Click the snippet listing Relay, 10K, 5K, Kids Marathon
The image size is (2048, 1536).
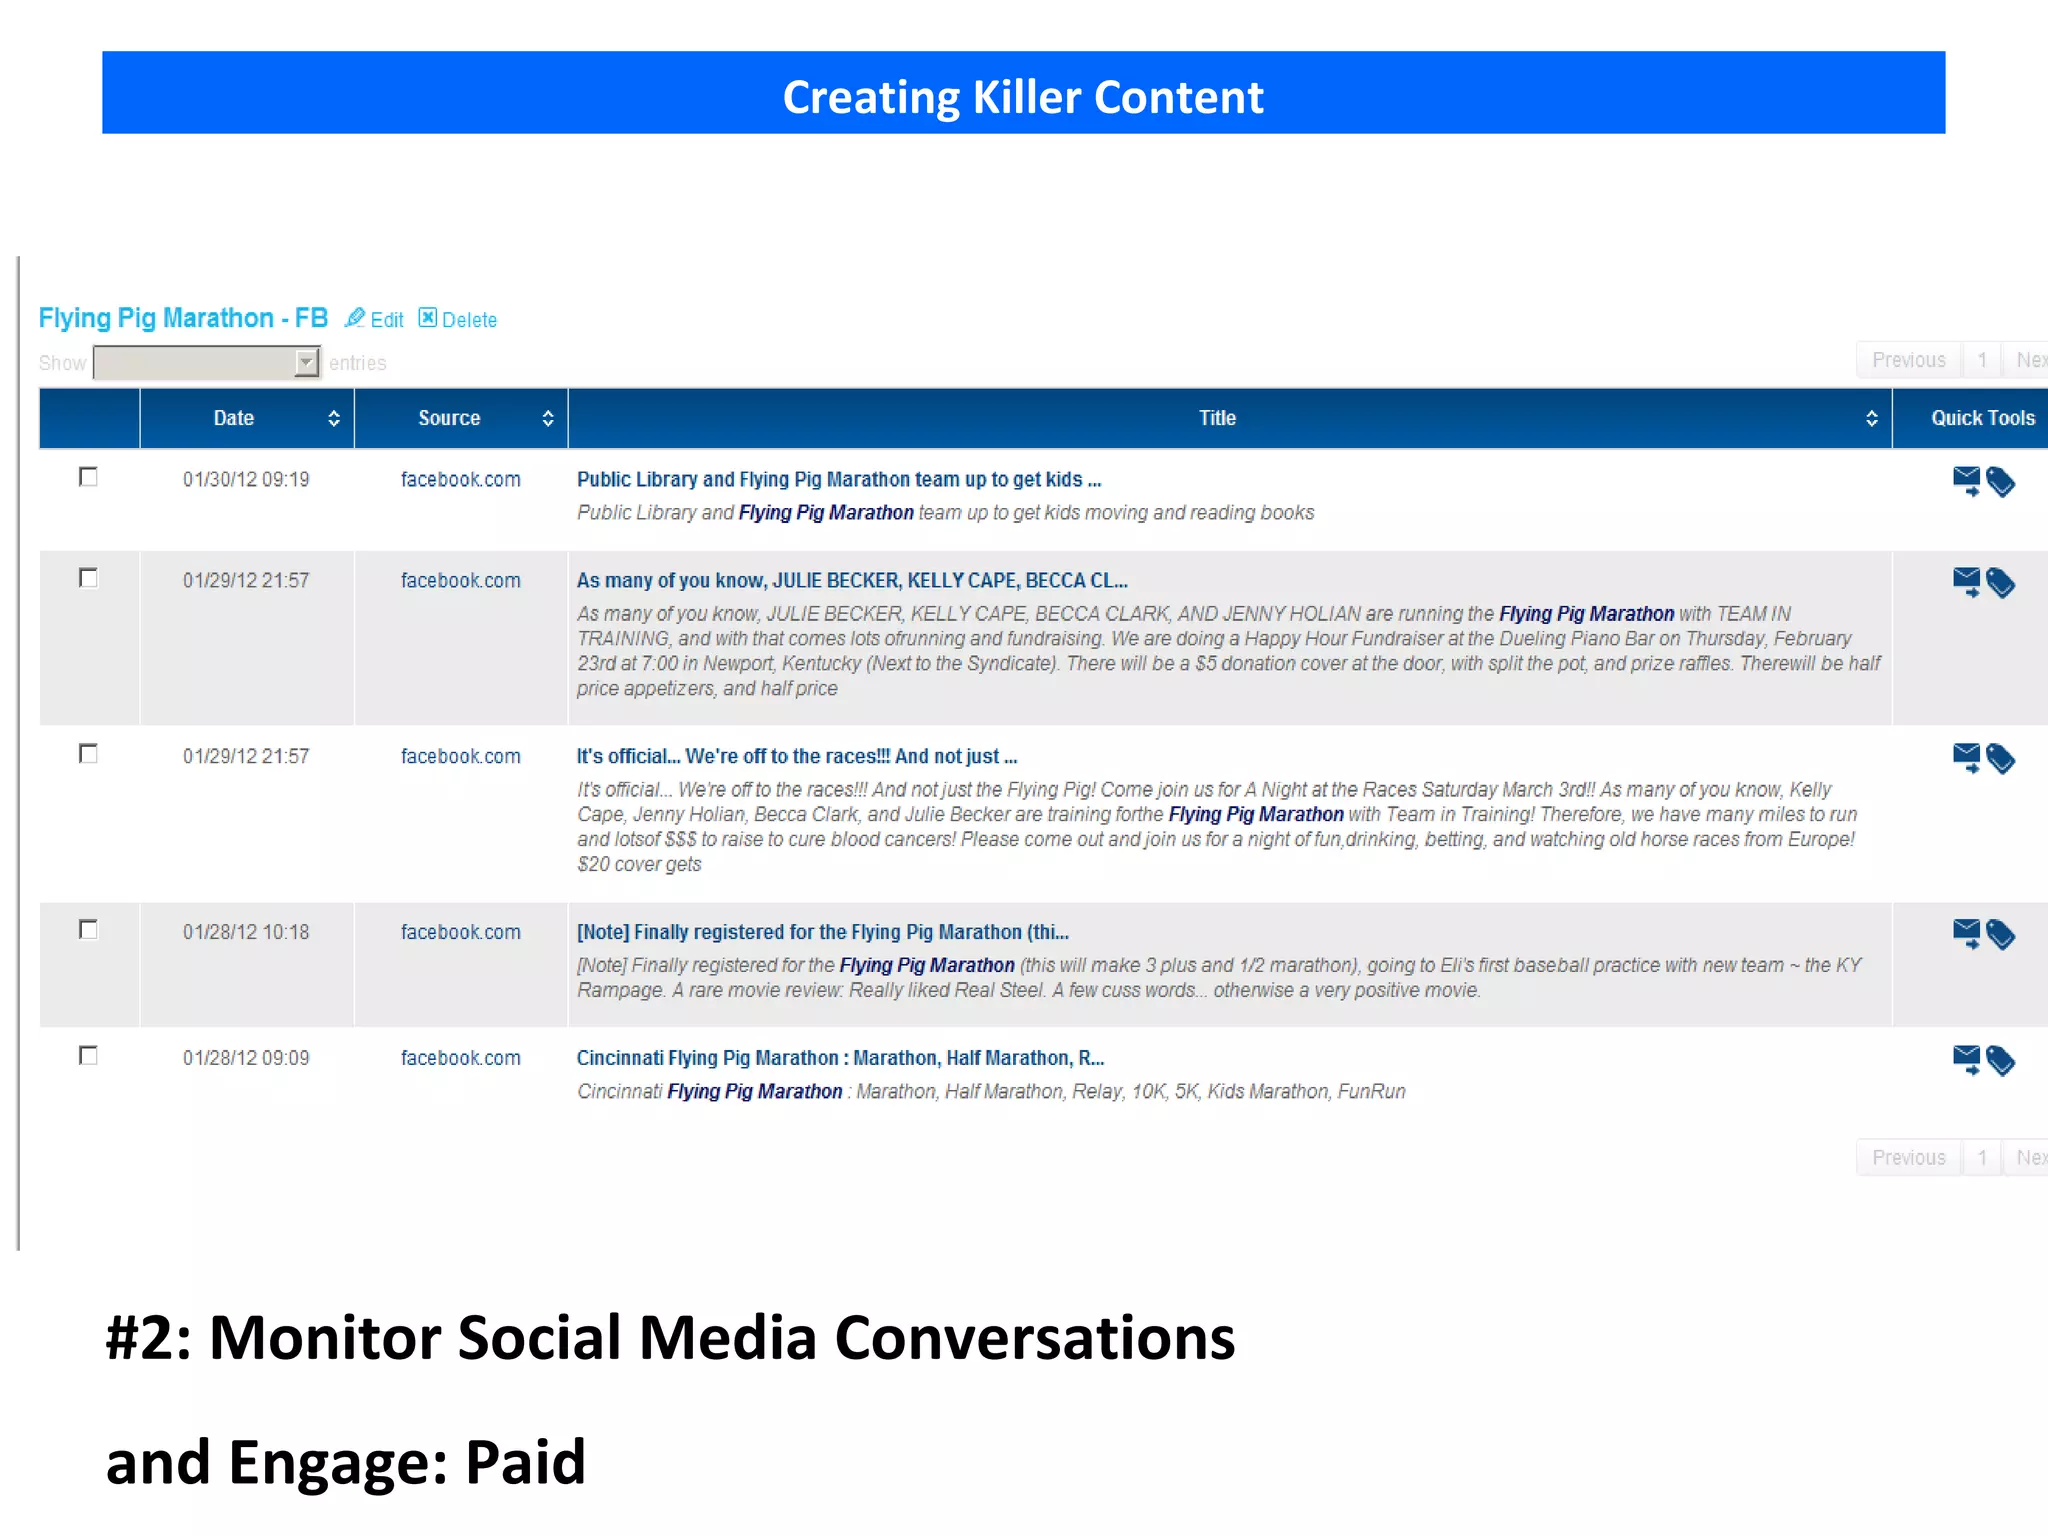991,1091
